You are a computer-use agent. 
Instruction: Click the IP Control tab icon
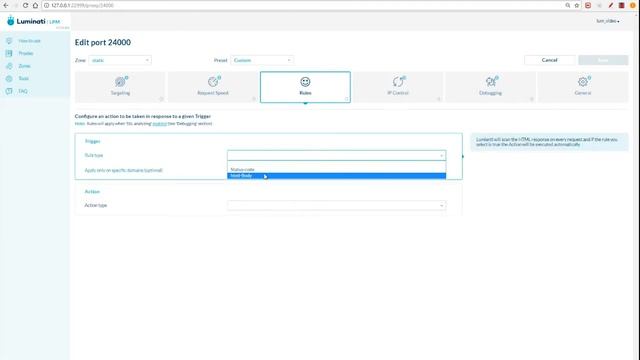[398, 82]
